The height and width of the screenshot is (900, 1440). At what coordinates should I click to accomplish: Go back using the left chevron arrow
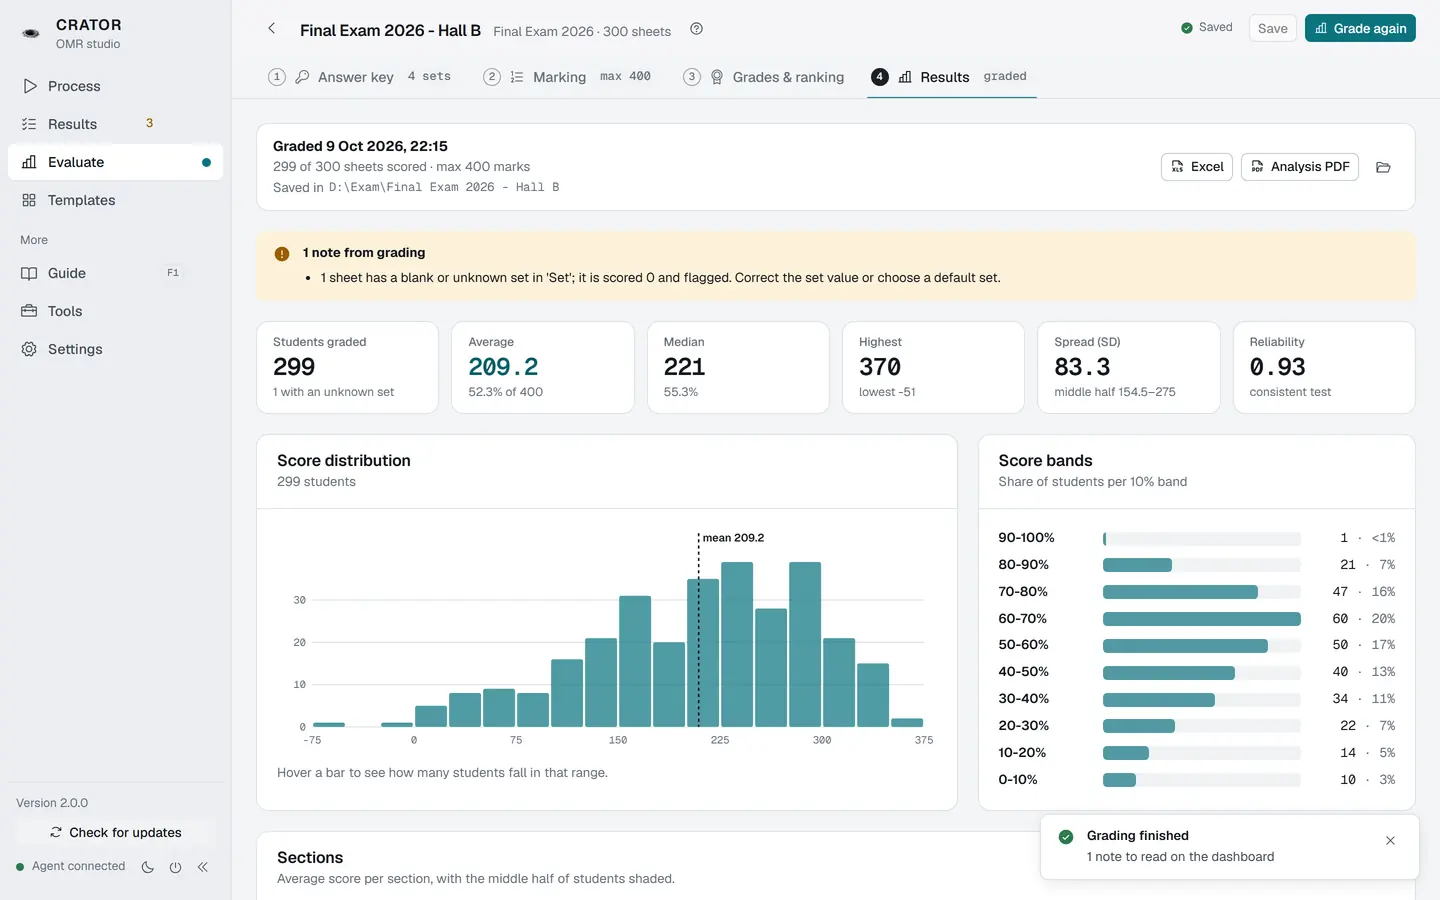pos(272,29)
